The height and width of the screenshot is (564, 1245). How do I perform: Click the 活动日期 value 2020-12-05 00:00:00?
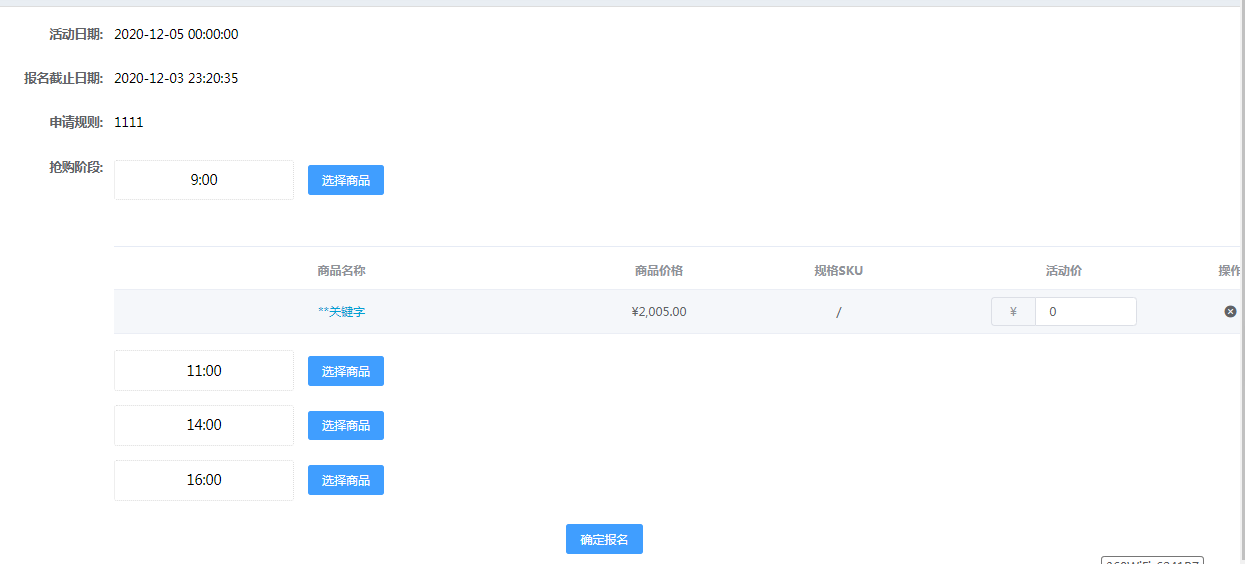click(176, 35)
